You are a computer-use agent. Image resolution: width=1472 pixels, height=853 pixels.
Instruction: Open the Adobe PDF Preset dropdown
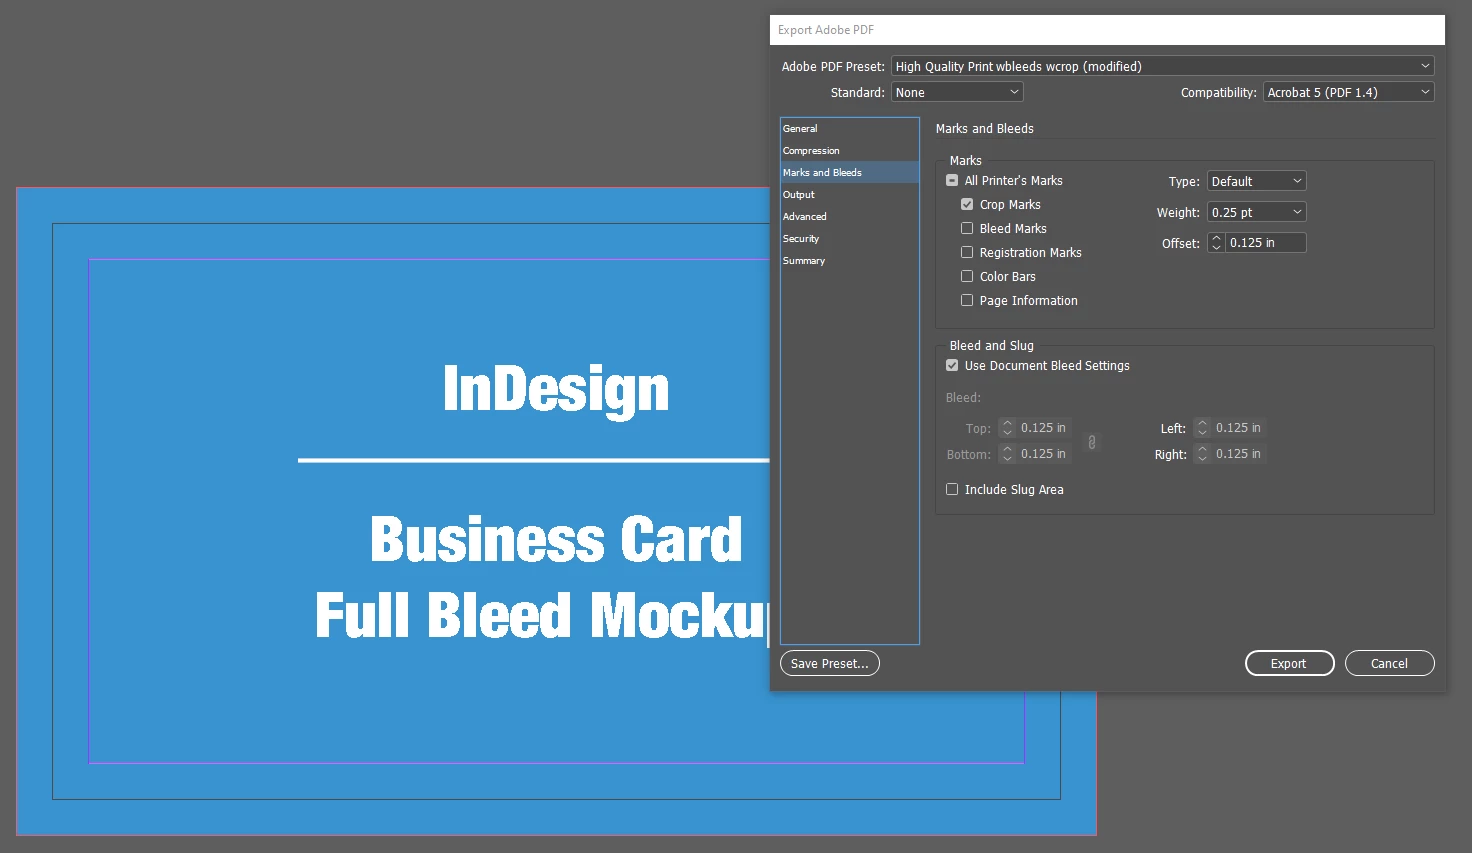[x=1162, y=66]
